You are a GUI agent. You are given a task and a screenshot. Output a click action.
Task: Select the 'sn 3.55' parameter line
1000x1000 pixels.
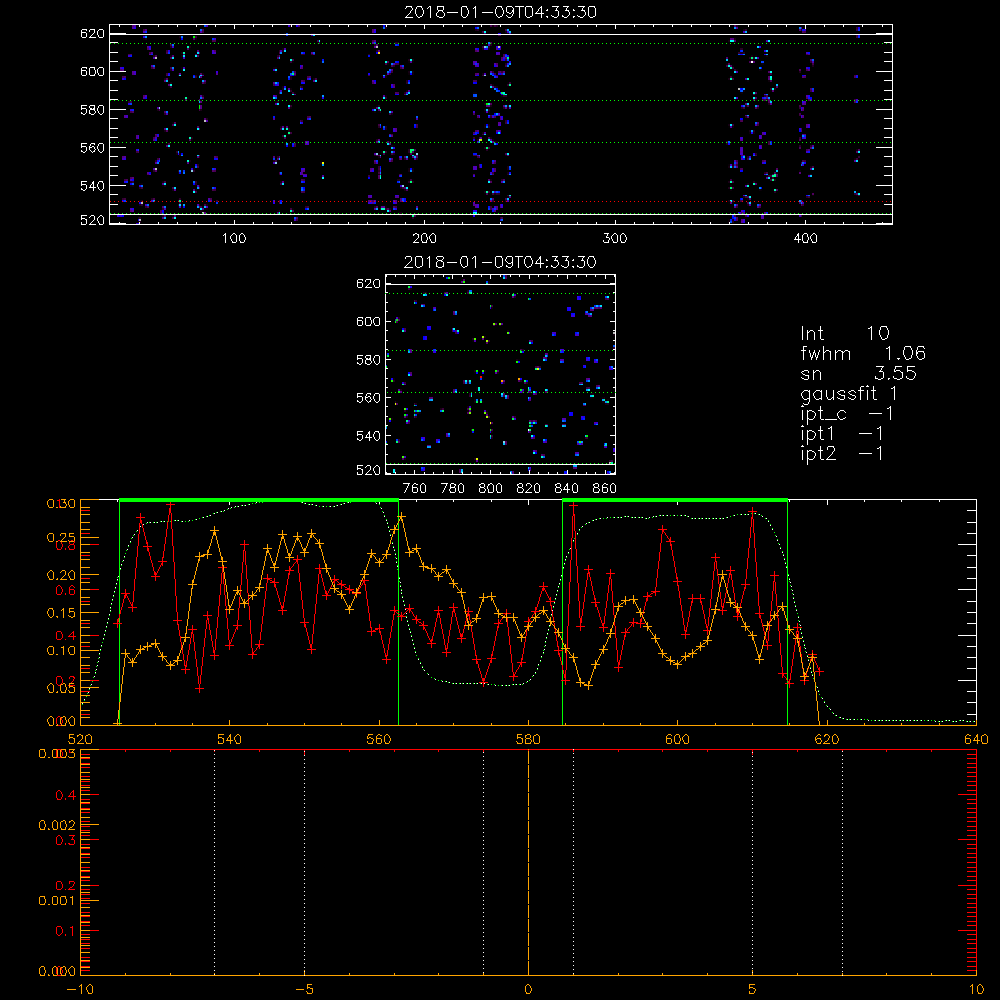(858, 373)
